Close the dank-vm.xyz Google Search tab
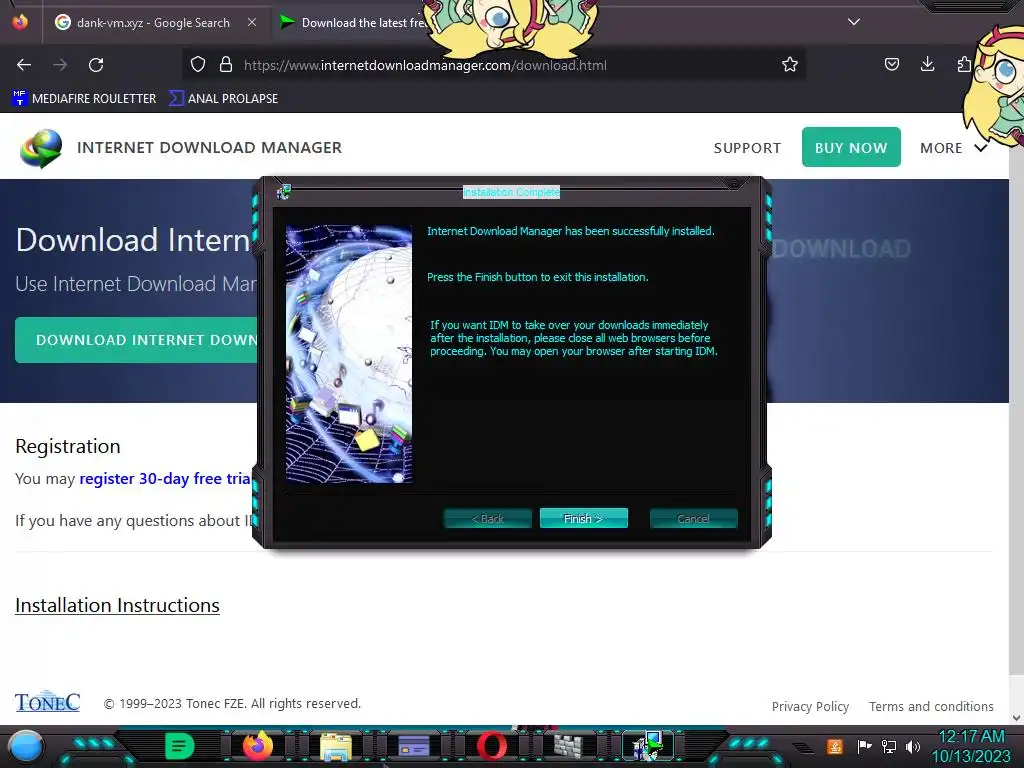1024x768 pixels. coord(252,22)
